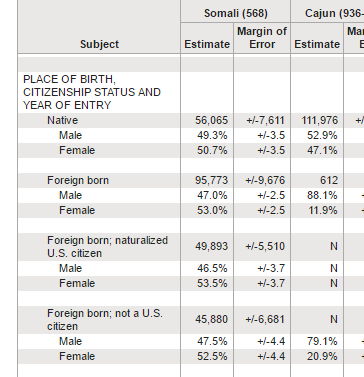Click the +/-9,676 margin of error cell
The width and height of the screenshot is (364, 377).
(x=265, y=180)
